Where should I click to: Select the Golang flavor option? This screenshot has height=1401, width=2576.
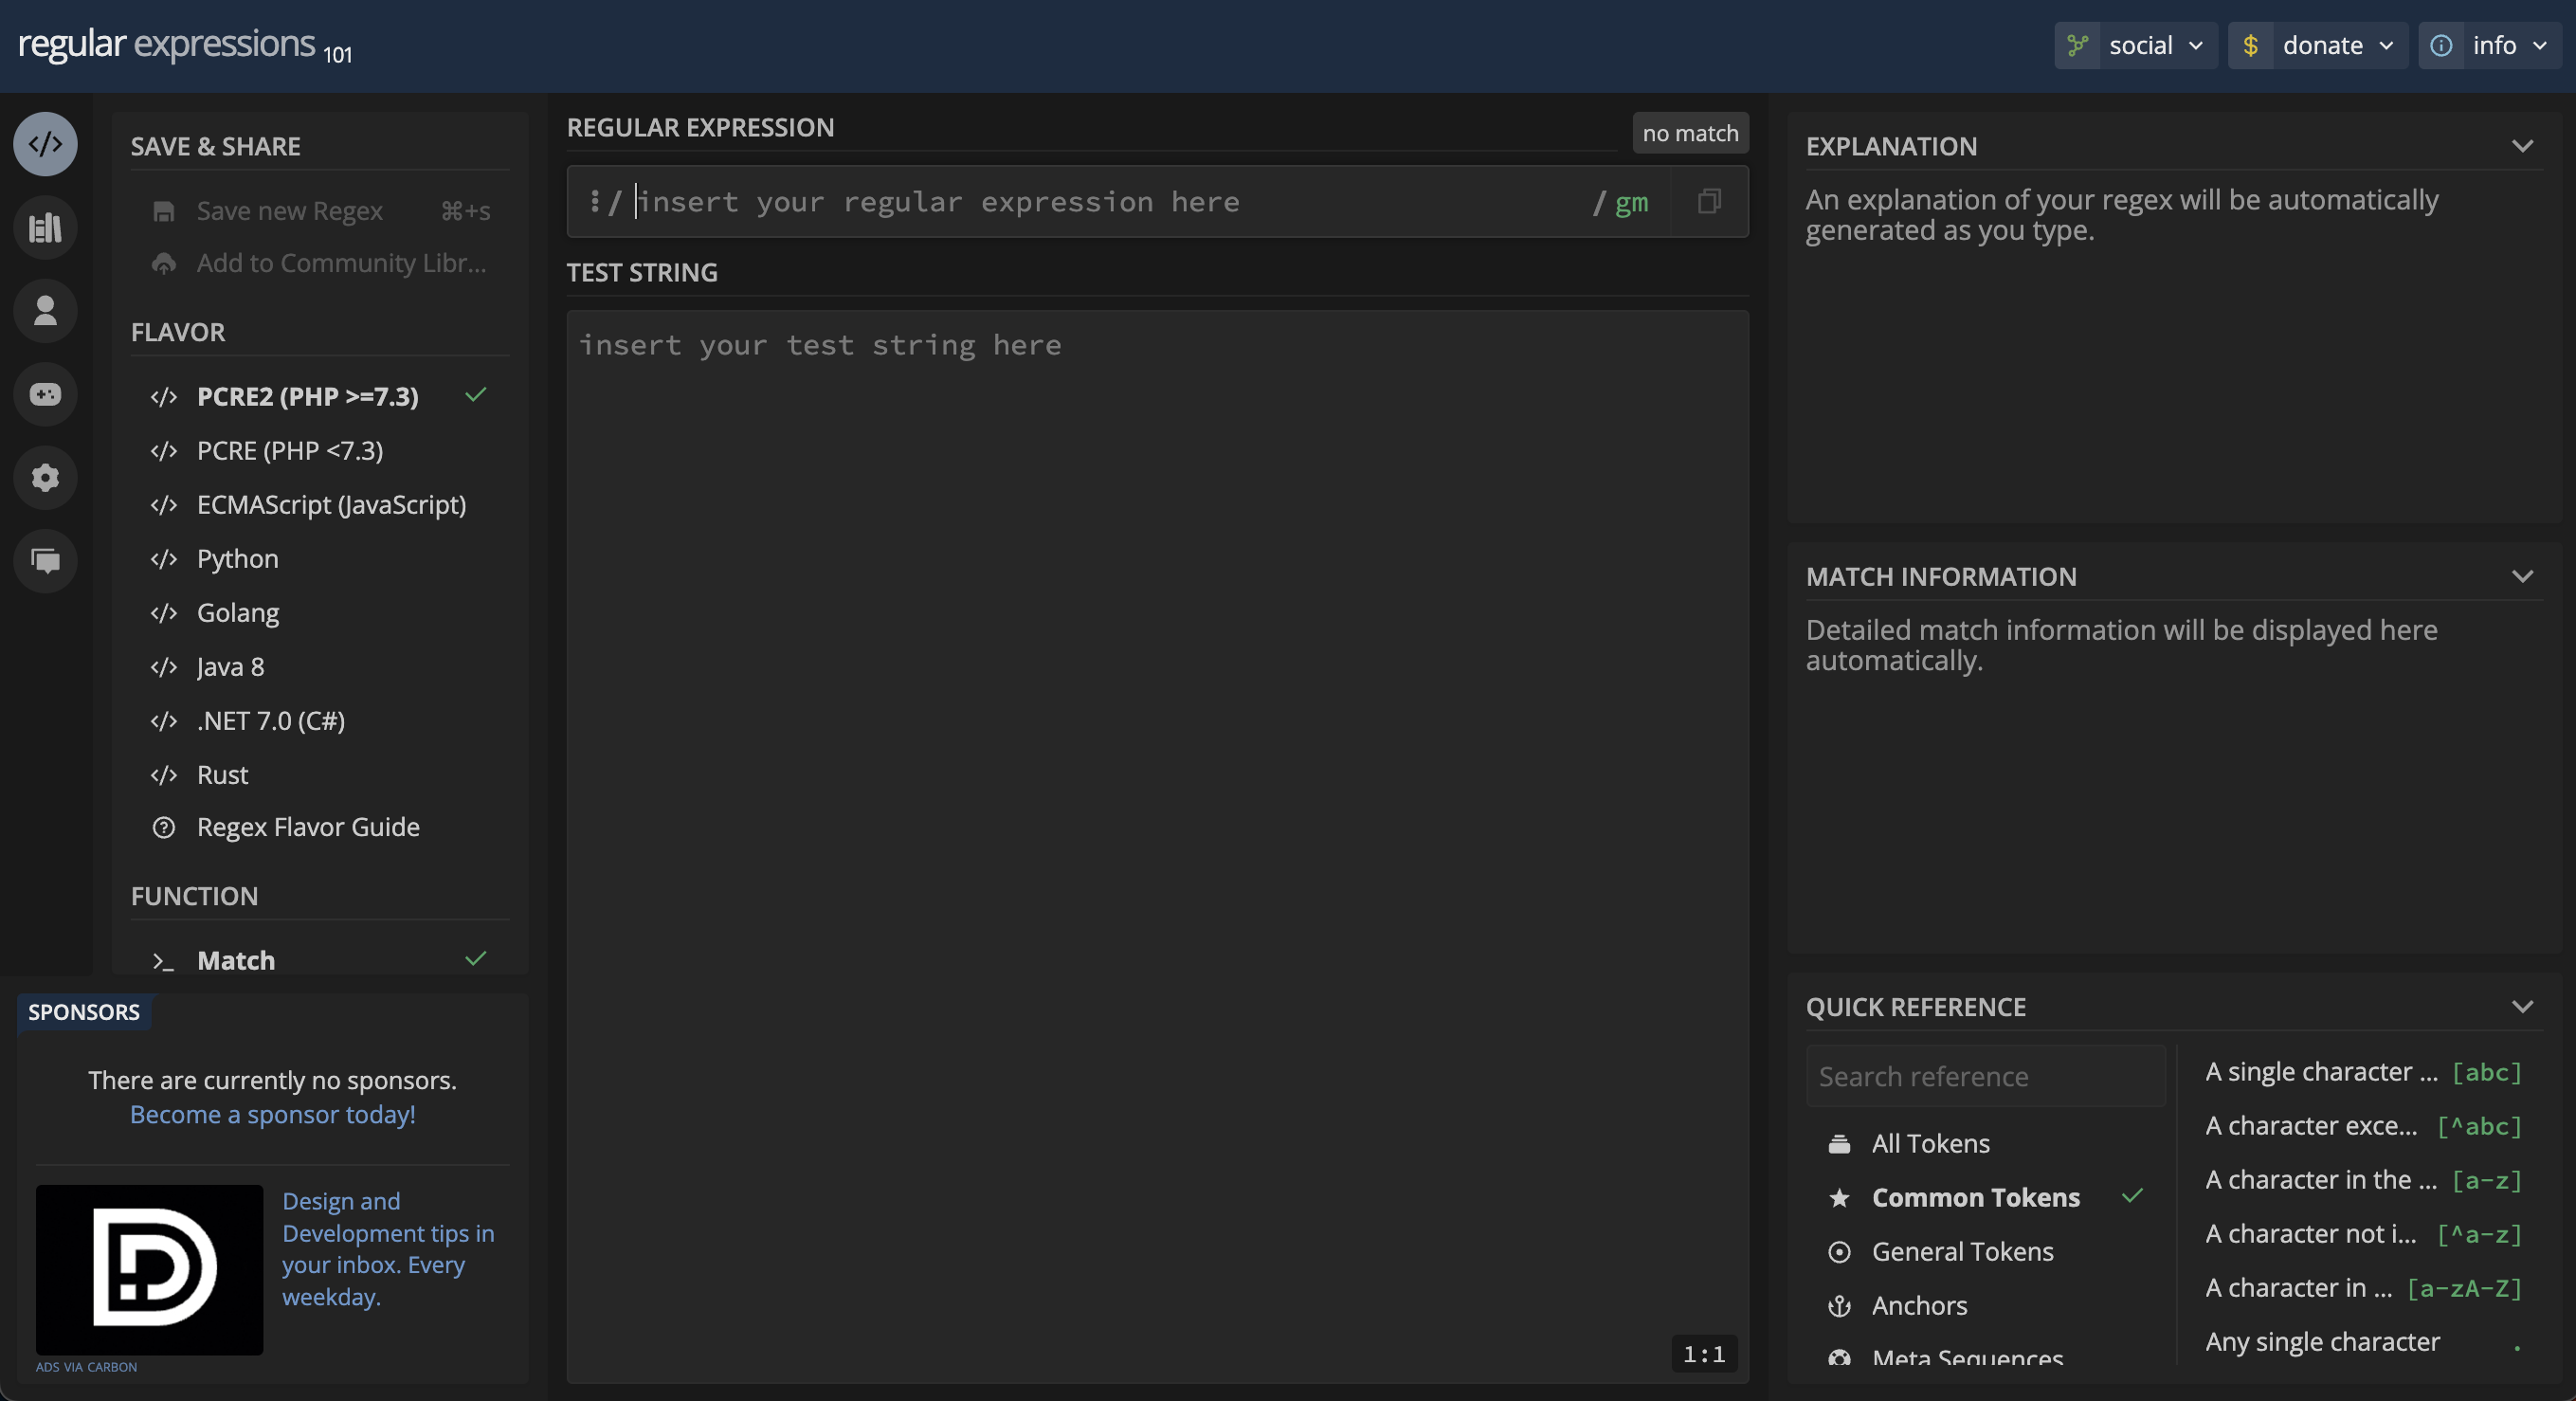pyautogui.click(x=237, y=612)
